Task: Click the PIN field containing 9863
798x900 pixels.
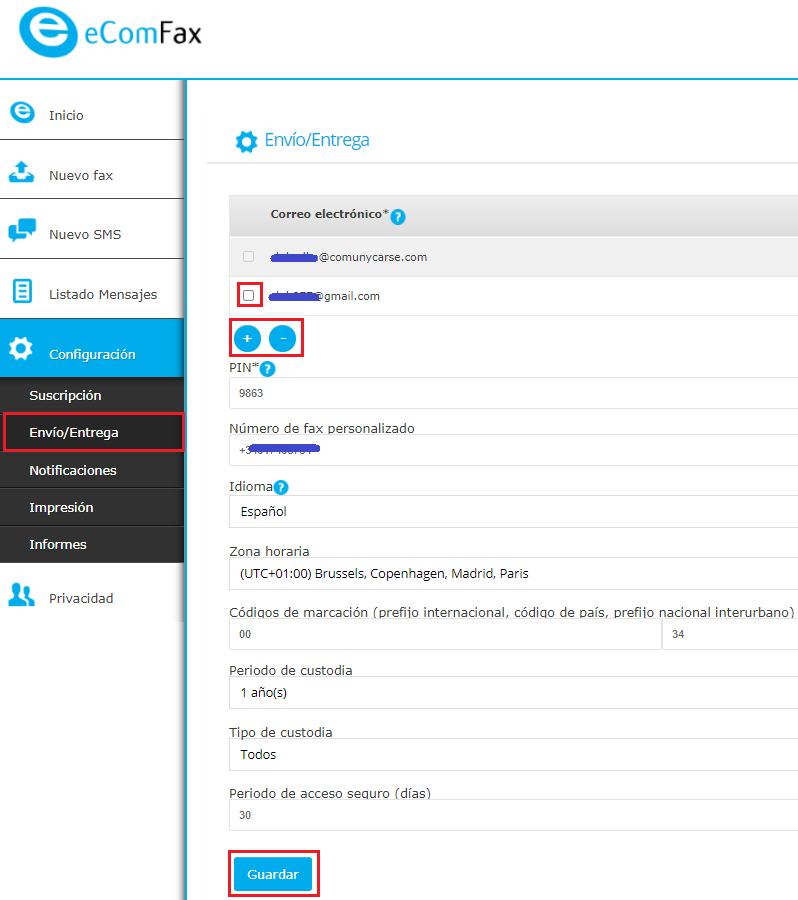Action: coord(513,393)
